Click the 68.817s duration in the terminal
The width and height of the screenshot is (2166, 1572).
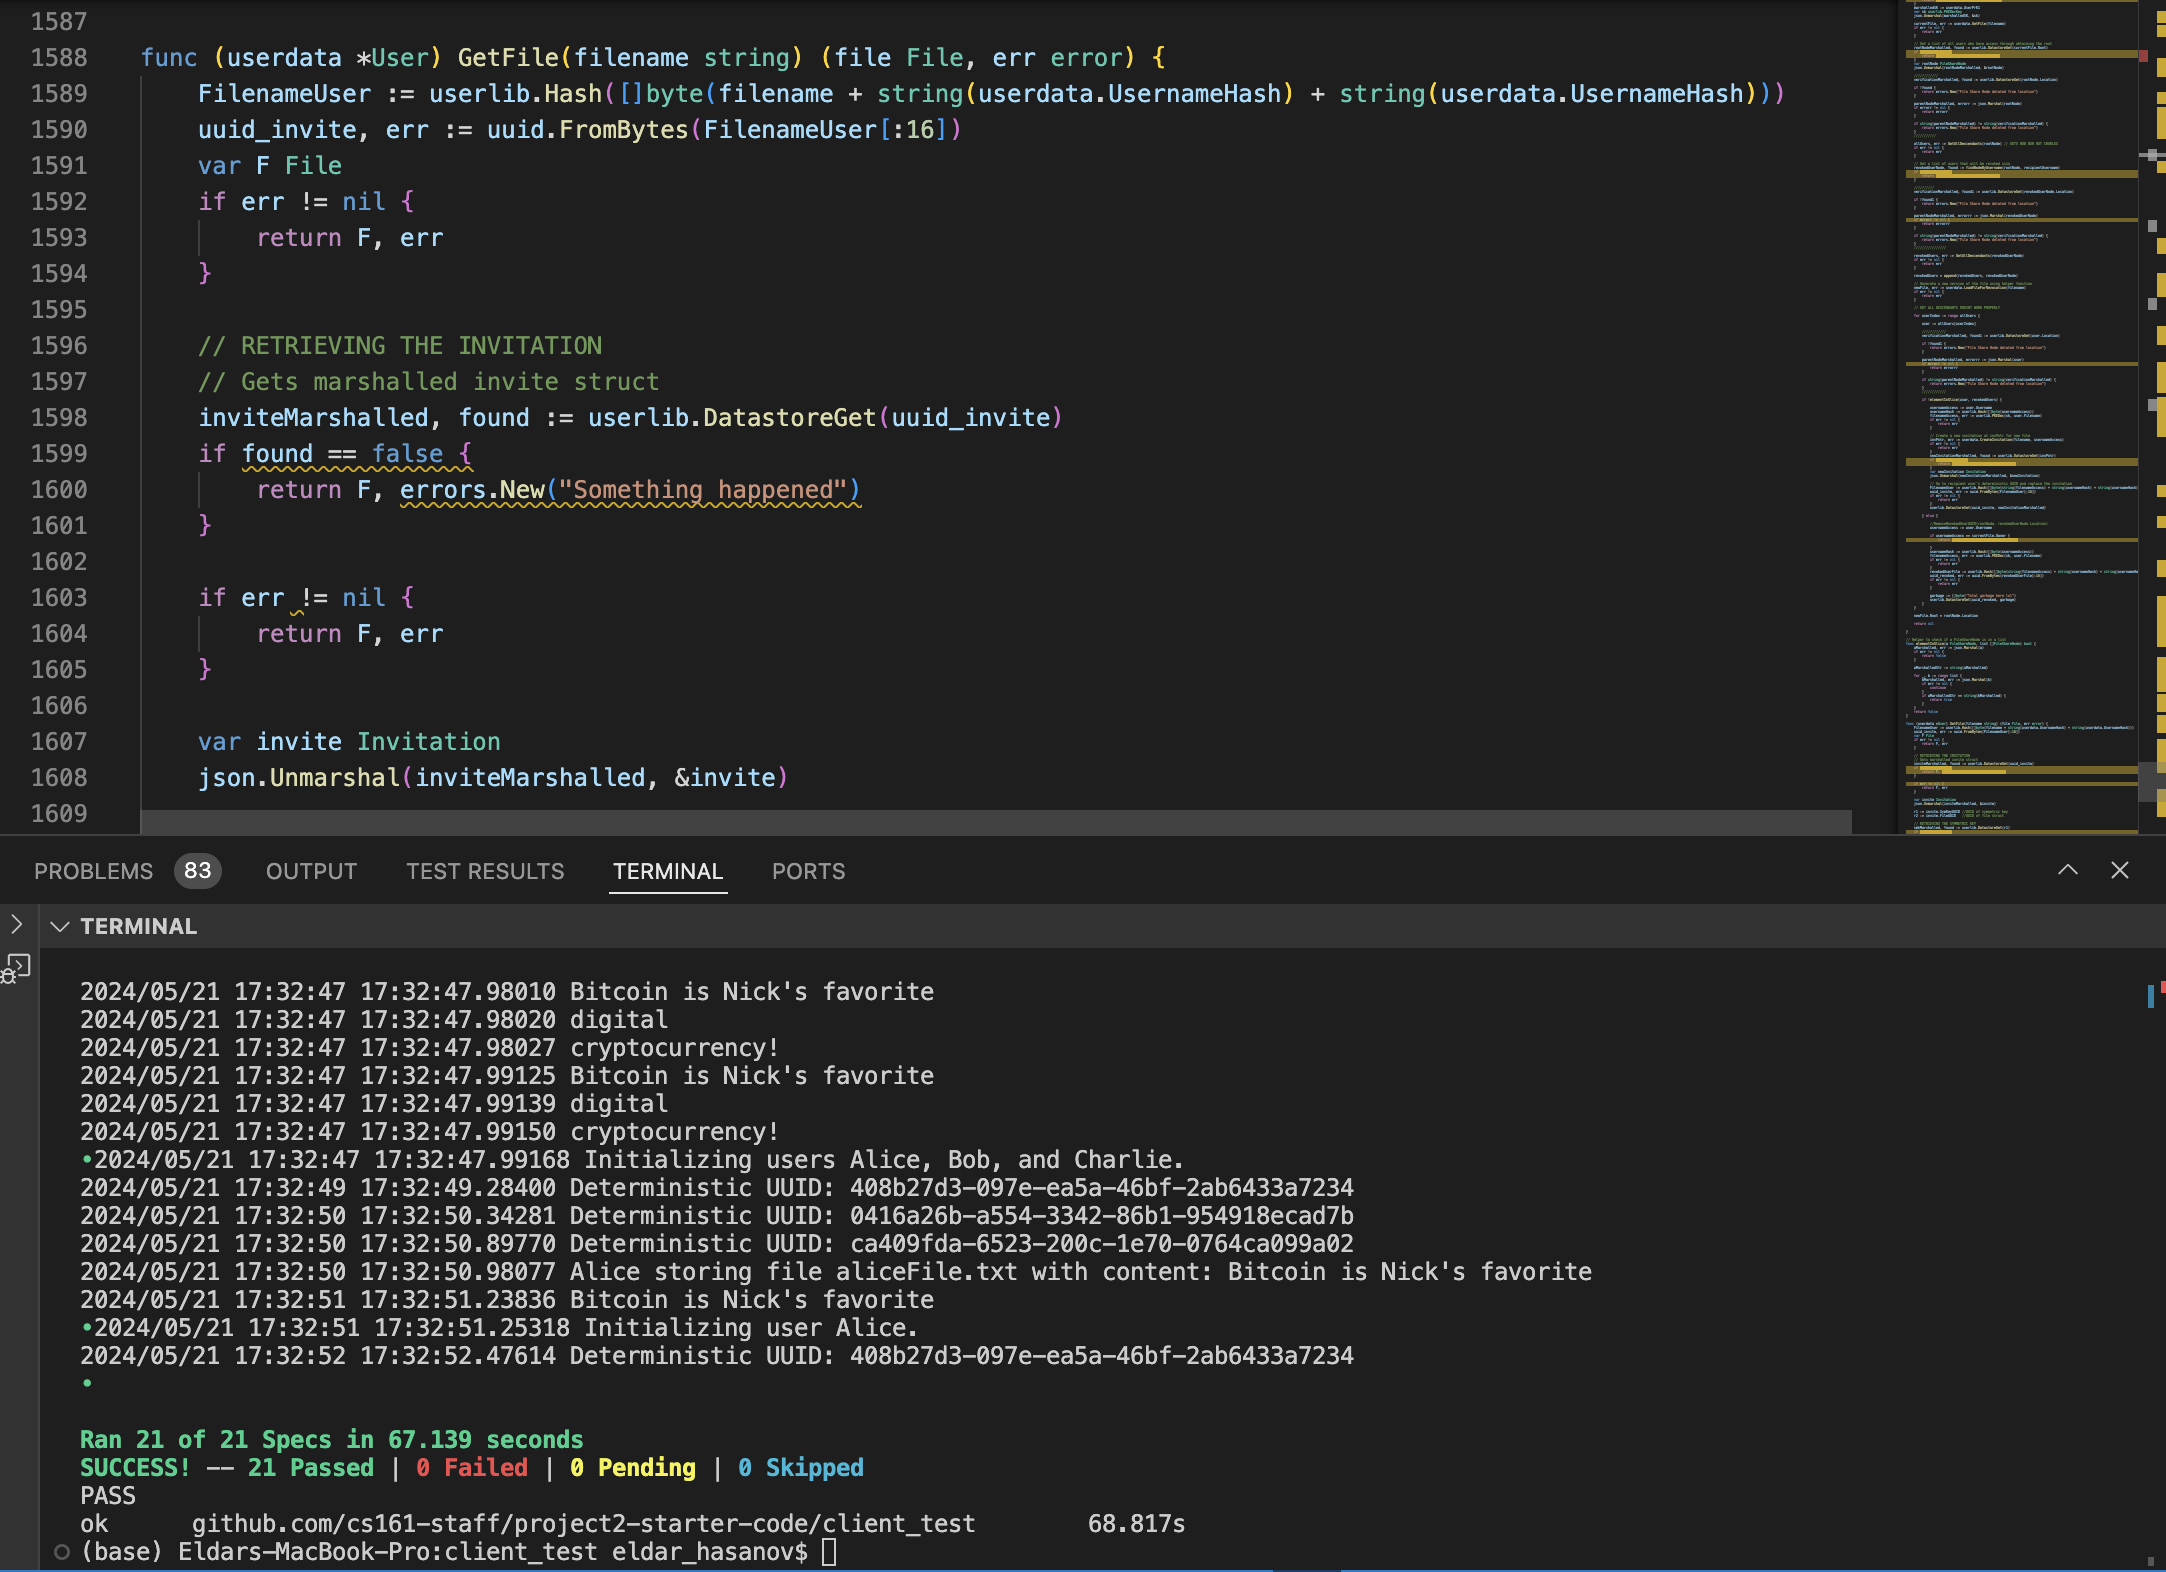click(1136, 1524)
